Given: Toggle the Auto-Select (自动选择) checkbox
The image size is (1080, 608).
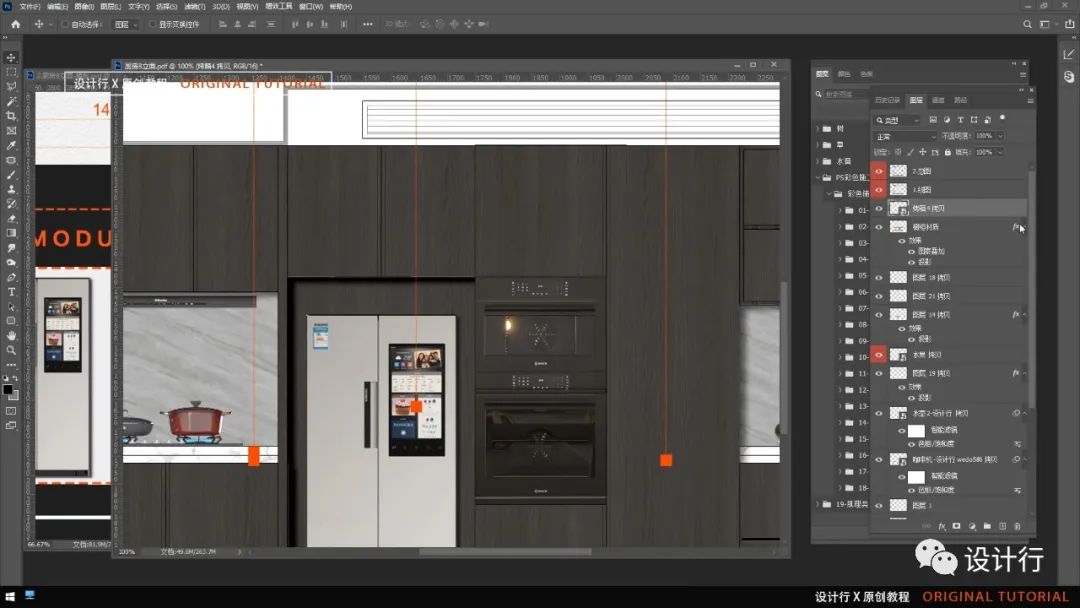Looking at the screenshot, I should coord(65,24).
